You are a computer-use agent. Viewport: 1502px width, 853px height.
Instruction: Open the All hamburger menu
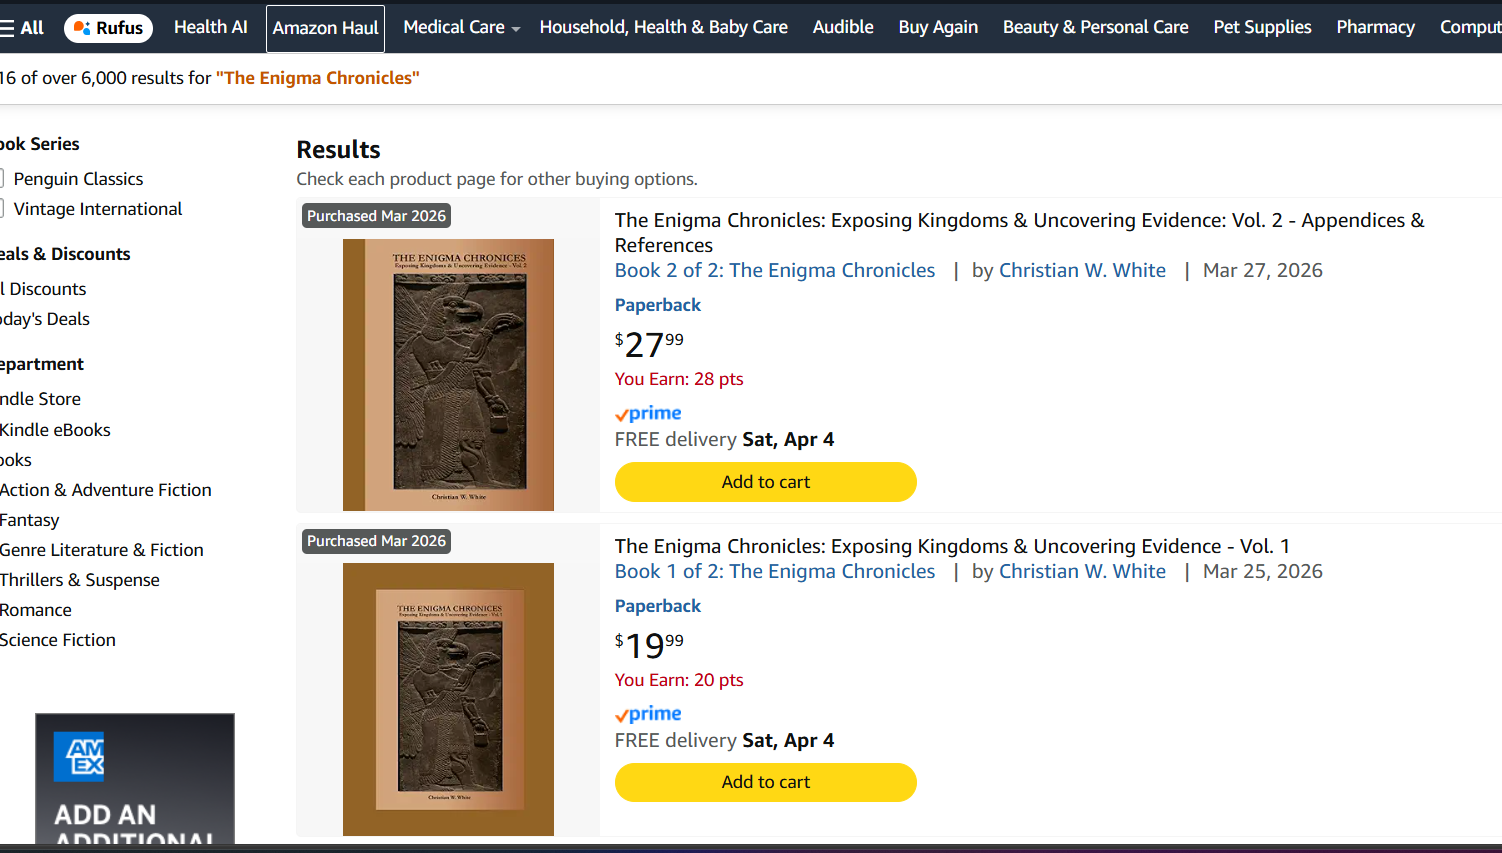coord(22,28)
